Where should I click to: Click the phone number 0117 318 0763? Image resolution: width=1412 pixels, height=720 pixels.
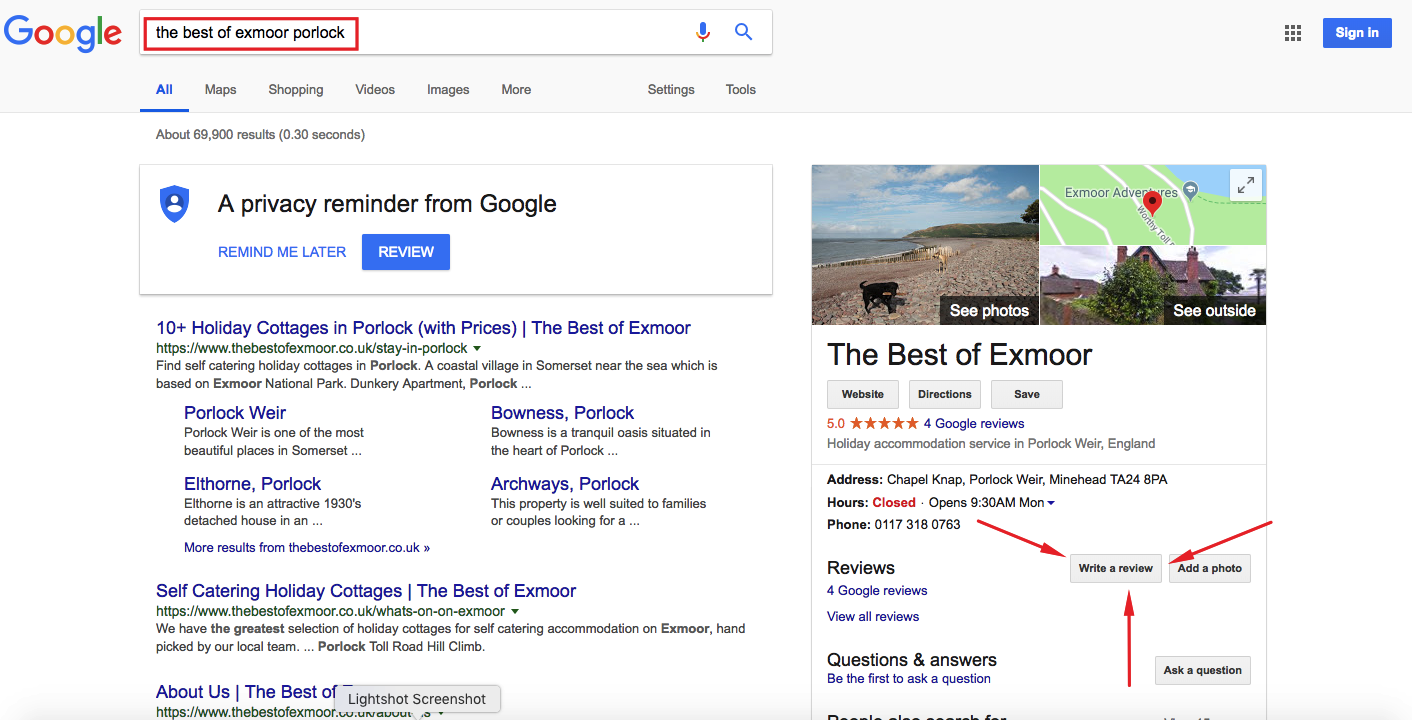coord(917,525)
